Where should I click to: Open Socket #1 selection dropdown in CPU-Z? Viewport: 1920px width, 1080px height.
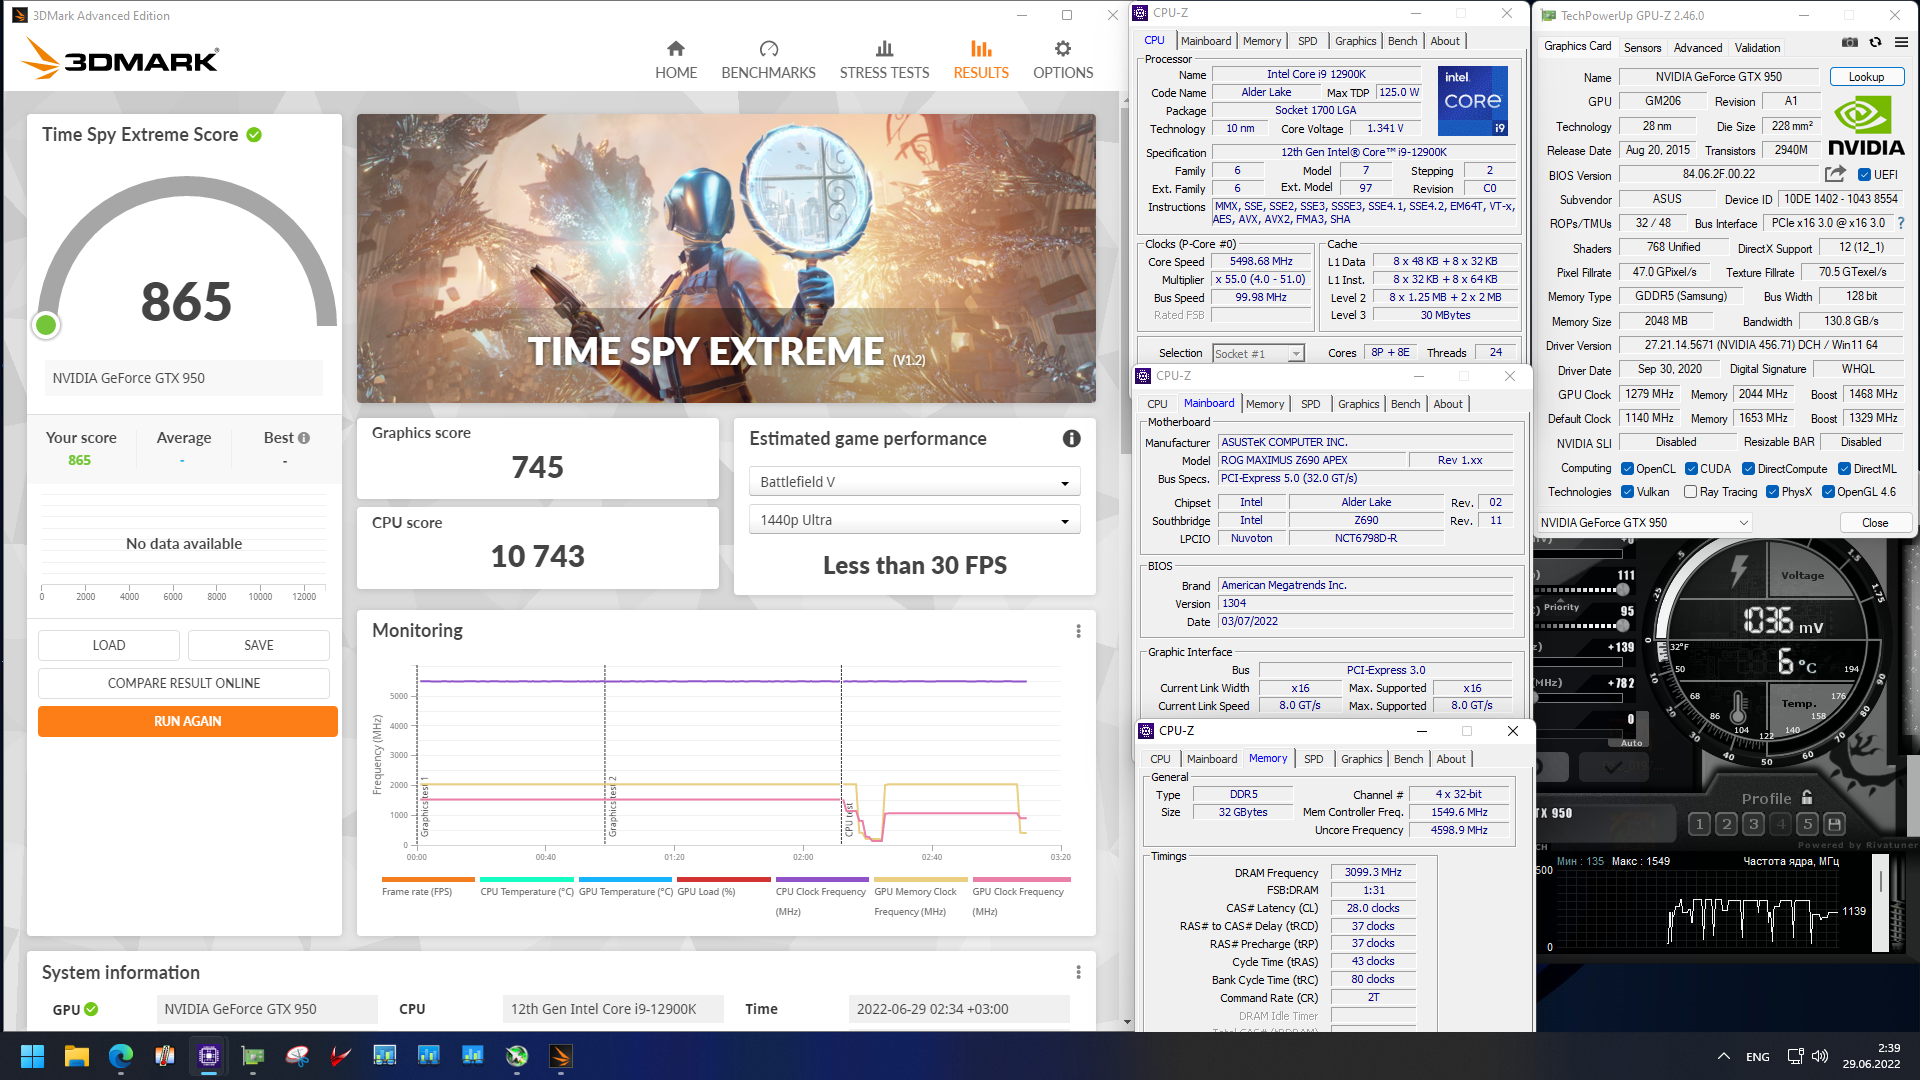pos(1258,353)
